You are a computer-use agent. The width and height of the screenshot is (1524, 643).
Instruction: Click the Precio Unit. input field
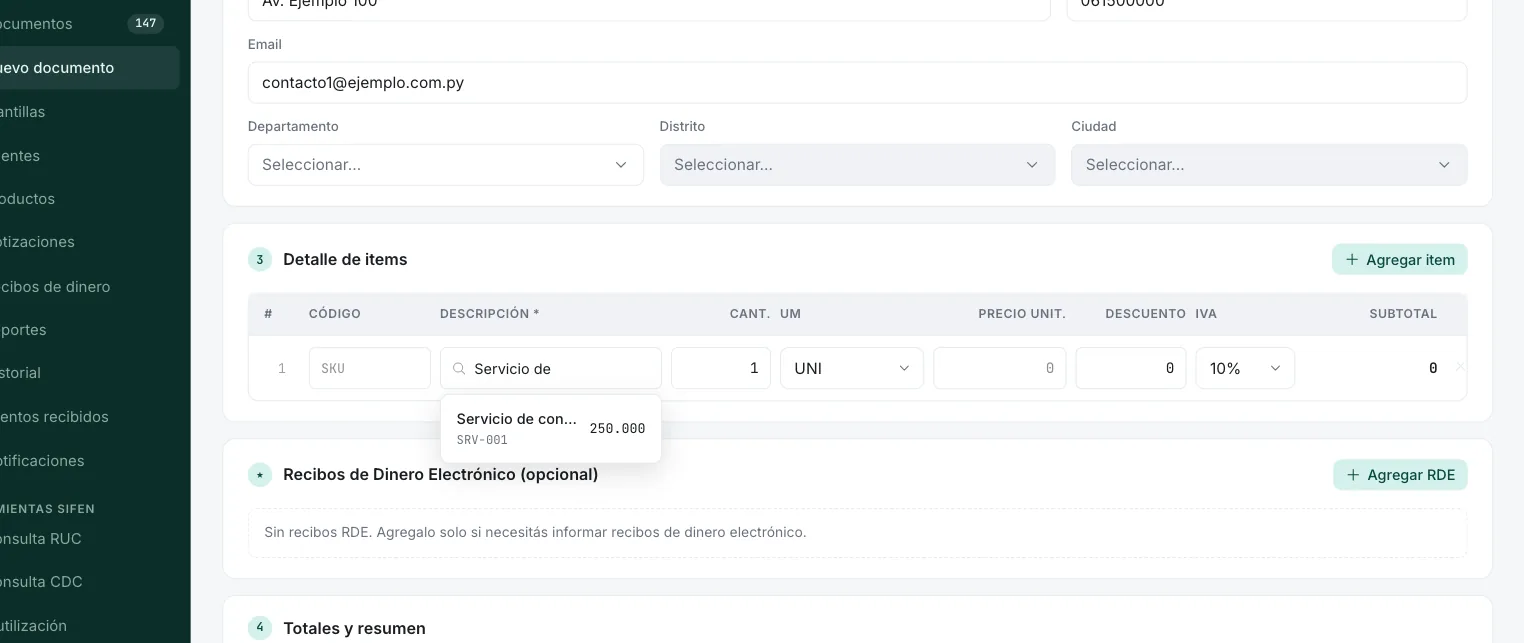click(999, 368)
